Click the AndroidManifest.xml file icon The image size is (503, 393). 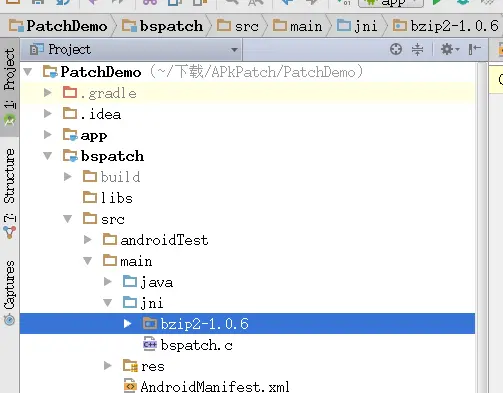click(130, 386)
